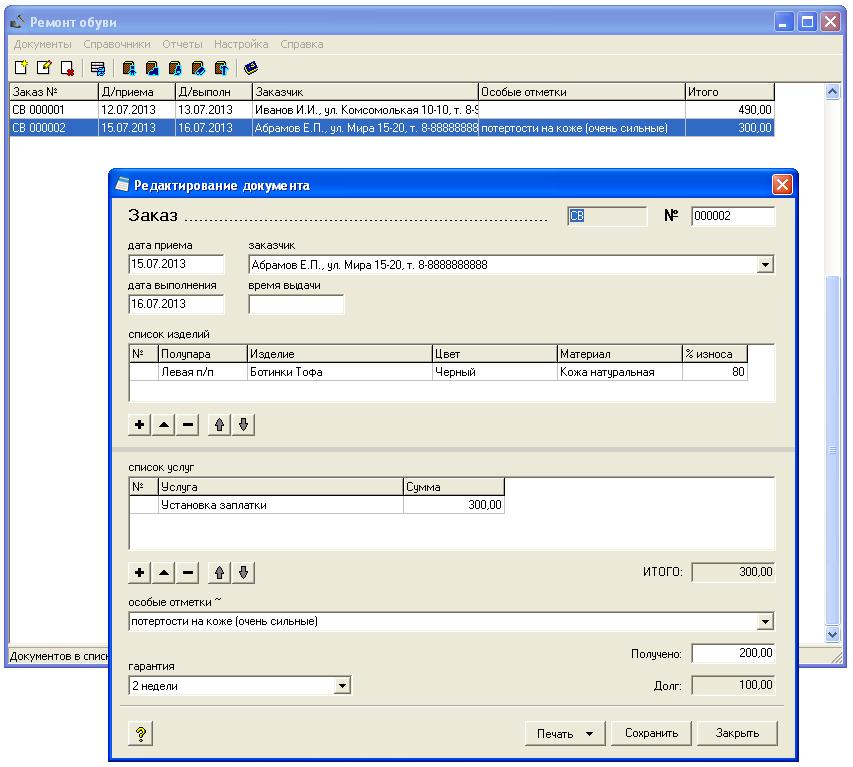Click the plus button under список услуг

[140, 573]
